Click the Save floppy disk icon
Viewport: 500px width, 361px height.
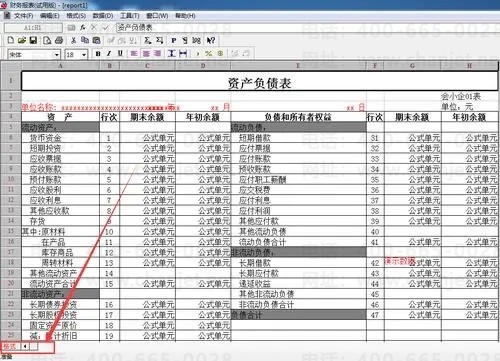click(33, 40)
